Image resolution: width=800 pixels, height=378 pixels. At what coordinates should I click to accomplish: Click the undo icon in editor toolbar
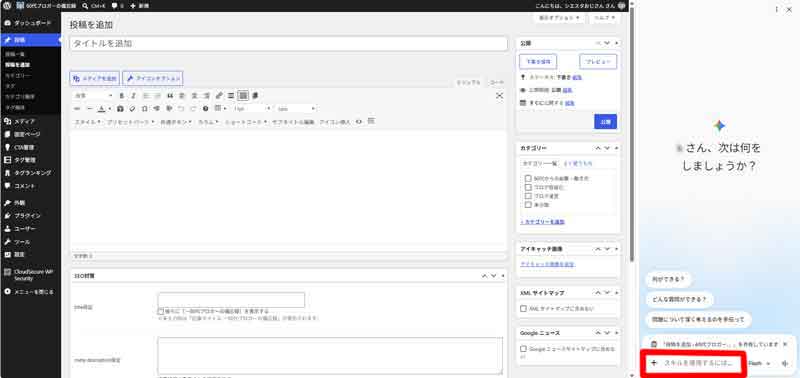point(181,109)
